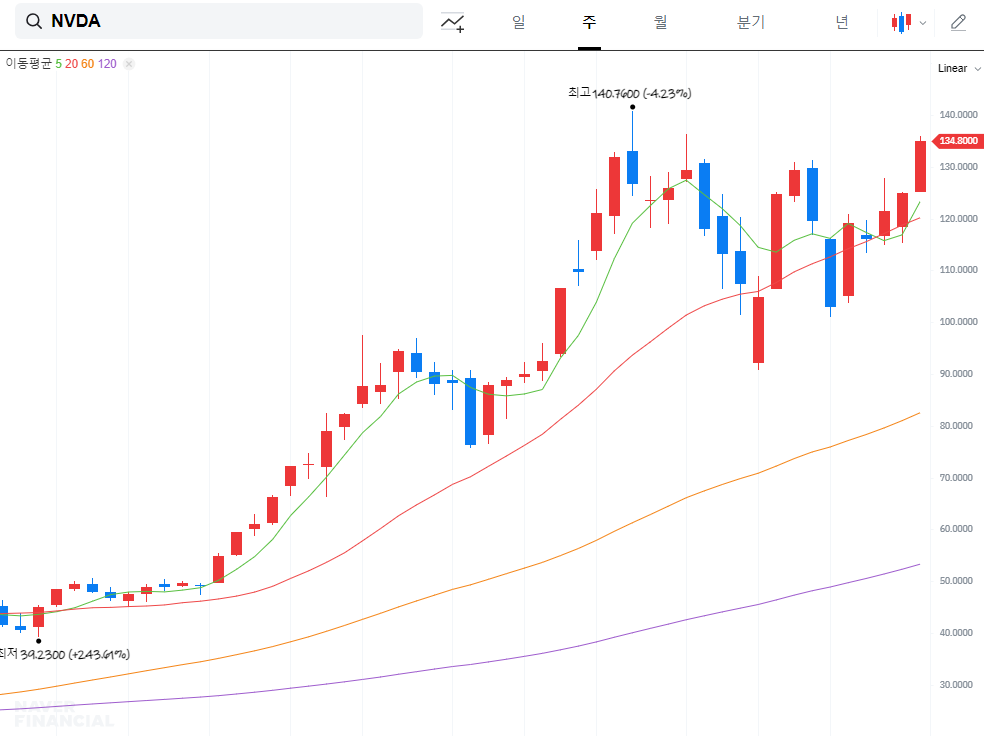Click the 5-period moving average value

(58, 64)
